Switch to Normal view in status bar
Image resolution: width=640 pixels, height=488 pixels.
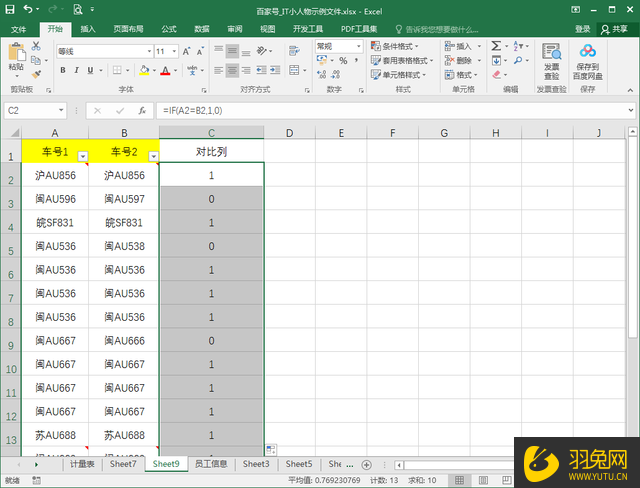tap(459, 480)
